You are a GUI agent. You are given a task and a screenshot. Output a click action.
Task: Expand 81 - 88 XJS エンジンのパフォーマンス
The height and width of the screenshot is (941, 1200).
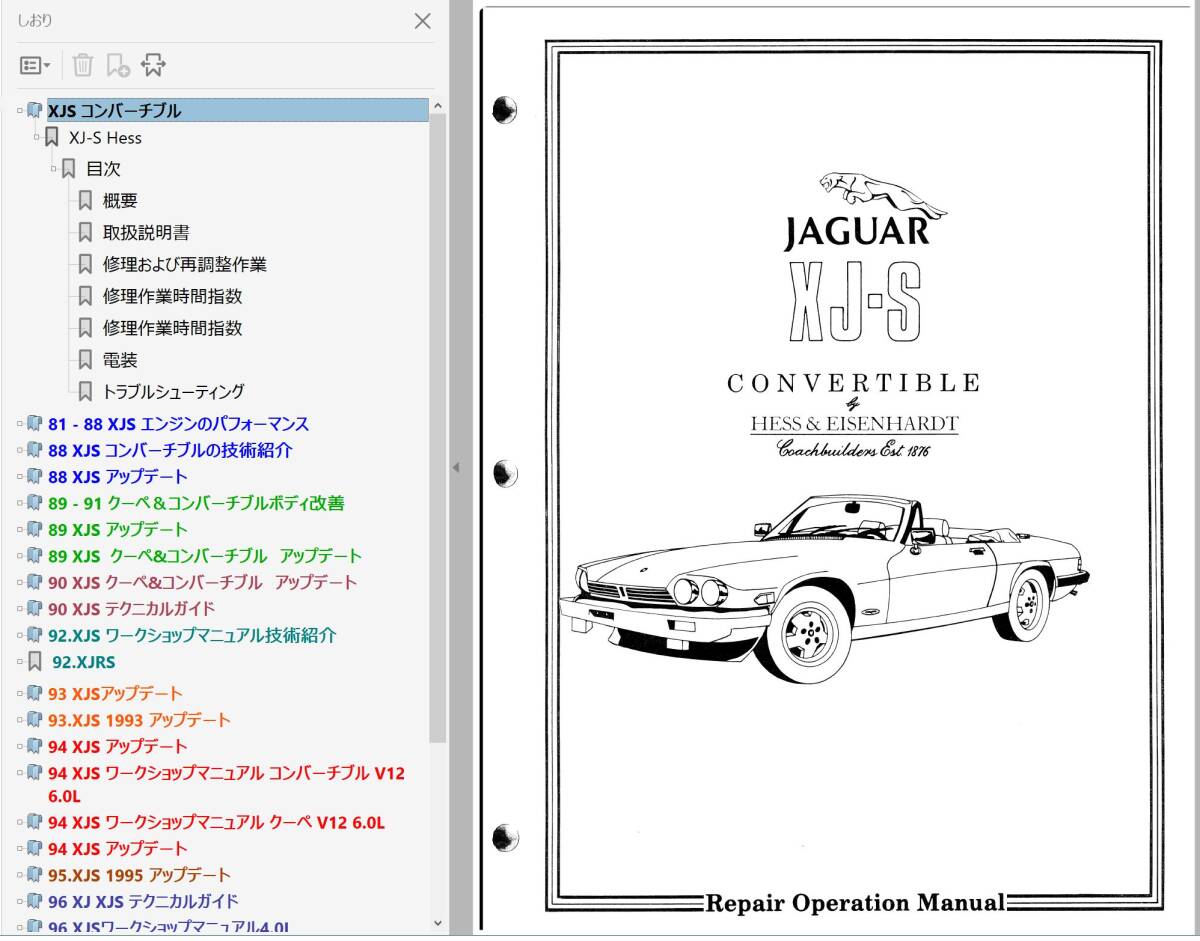pos(20,424)
